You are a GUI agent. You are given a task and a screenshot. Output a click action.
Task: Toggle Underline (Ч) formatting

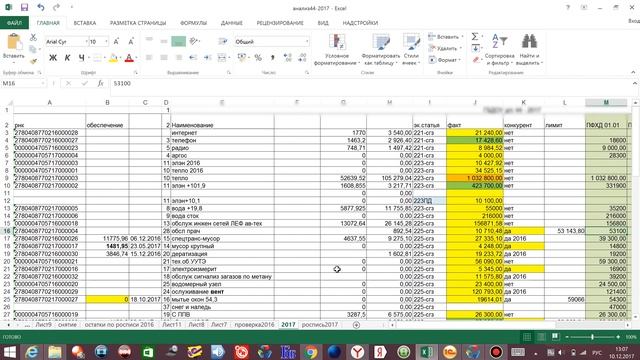click(82, 58)
